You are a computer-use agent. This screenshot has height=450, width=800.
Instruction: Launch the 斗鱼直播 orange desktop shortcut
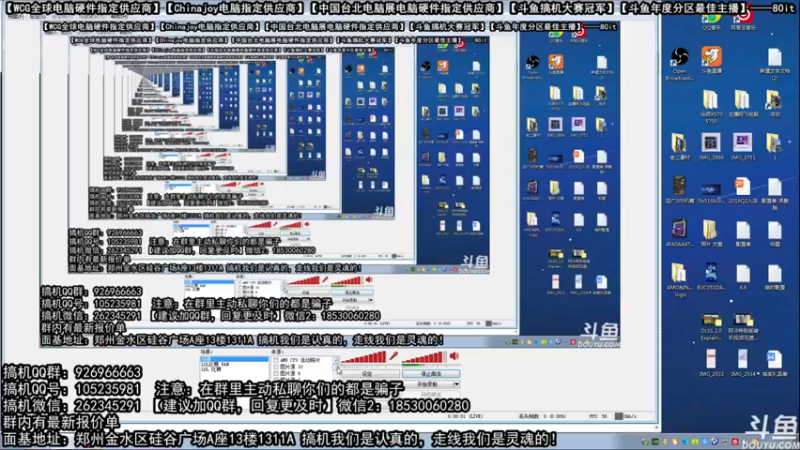tap(711, 60)
